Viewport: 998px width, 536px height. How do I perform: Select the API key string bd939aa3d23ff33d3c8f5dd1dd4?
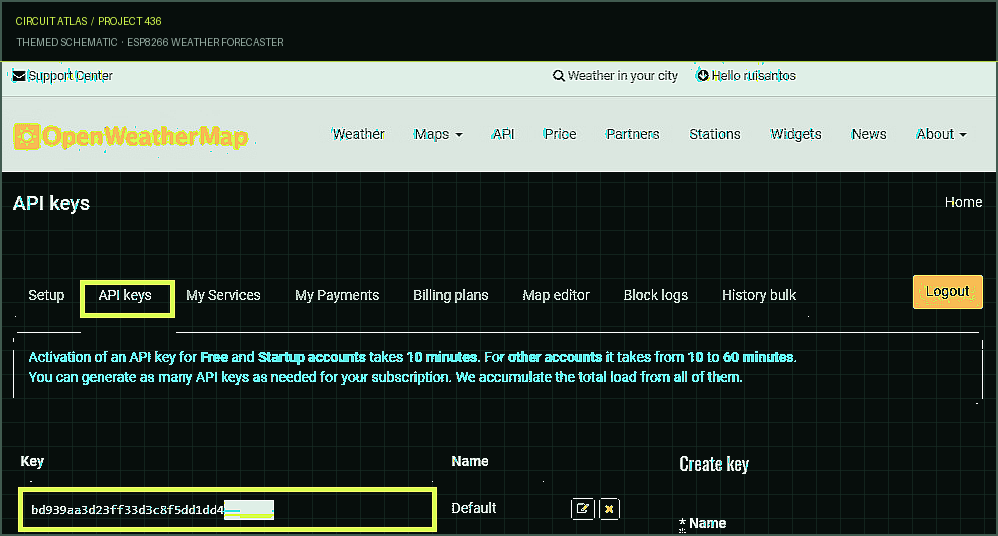tap(127, 510)
